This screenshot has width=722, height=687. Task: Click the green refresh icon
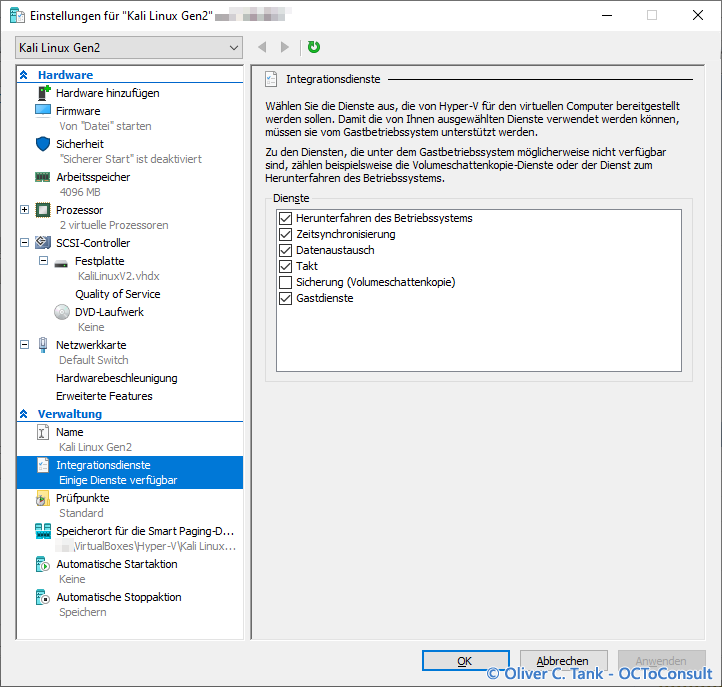click(314, 47)
